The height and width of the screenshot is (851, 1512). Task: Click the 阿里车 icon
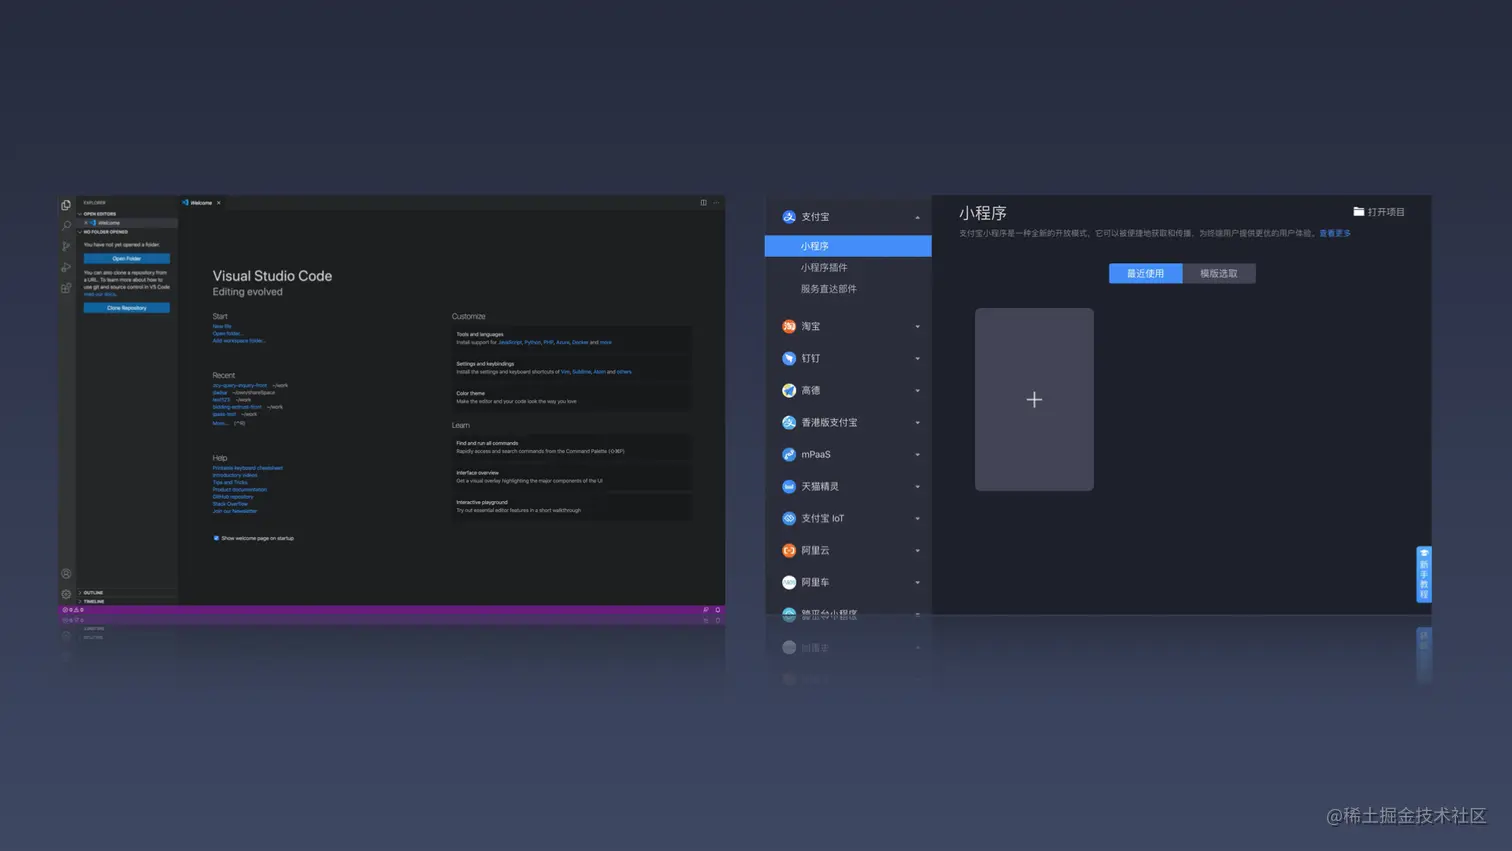pos(789,582)
